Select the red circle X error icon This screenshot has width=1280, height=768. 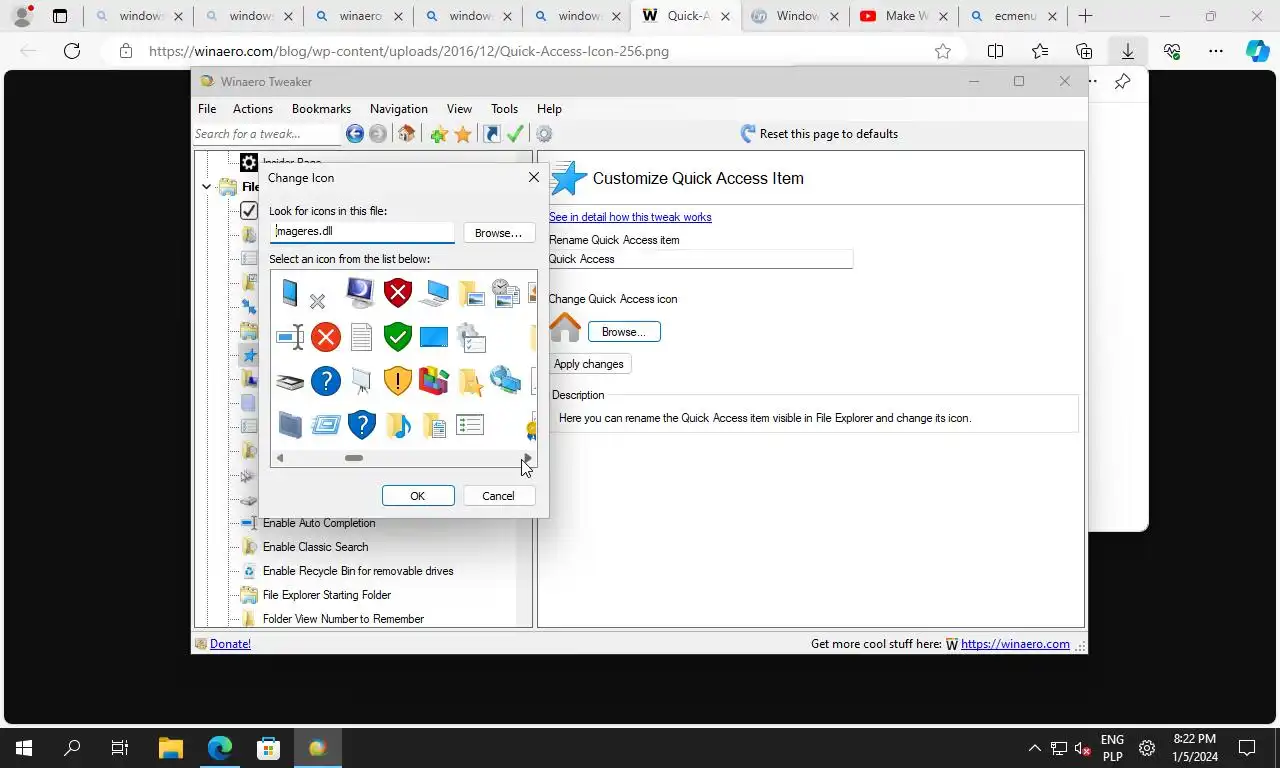click(326, 337)
